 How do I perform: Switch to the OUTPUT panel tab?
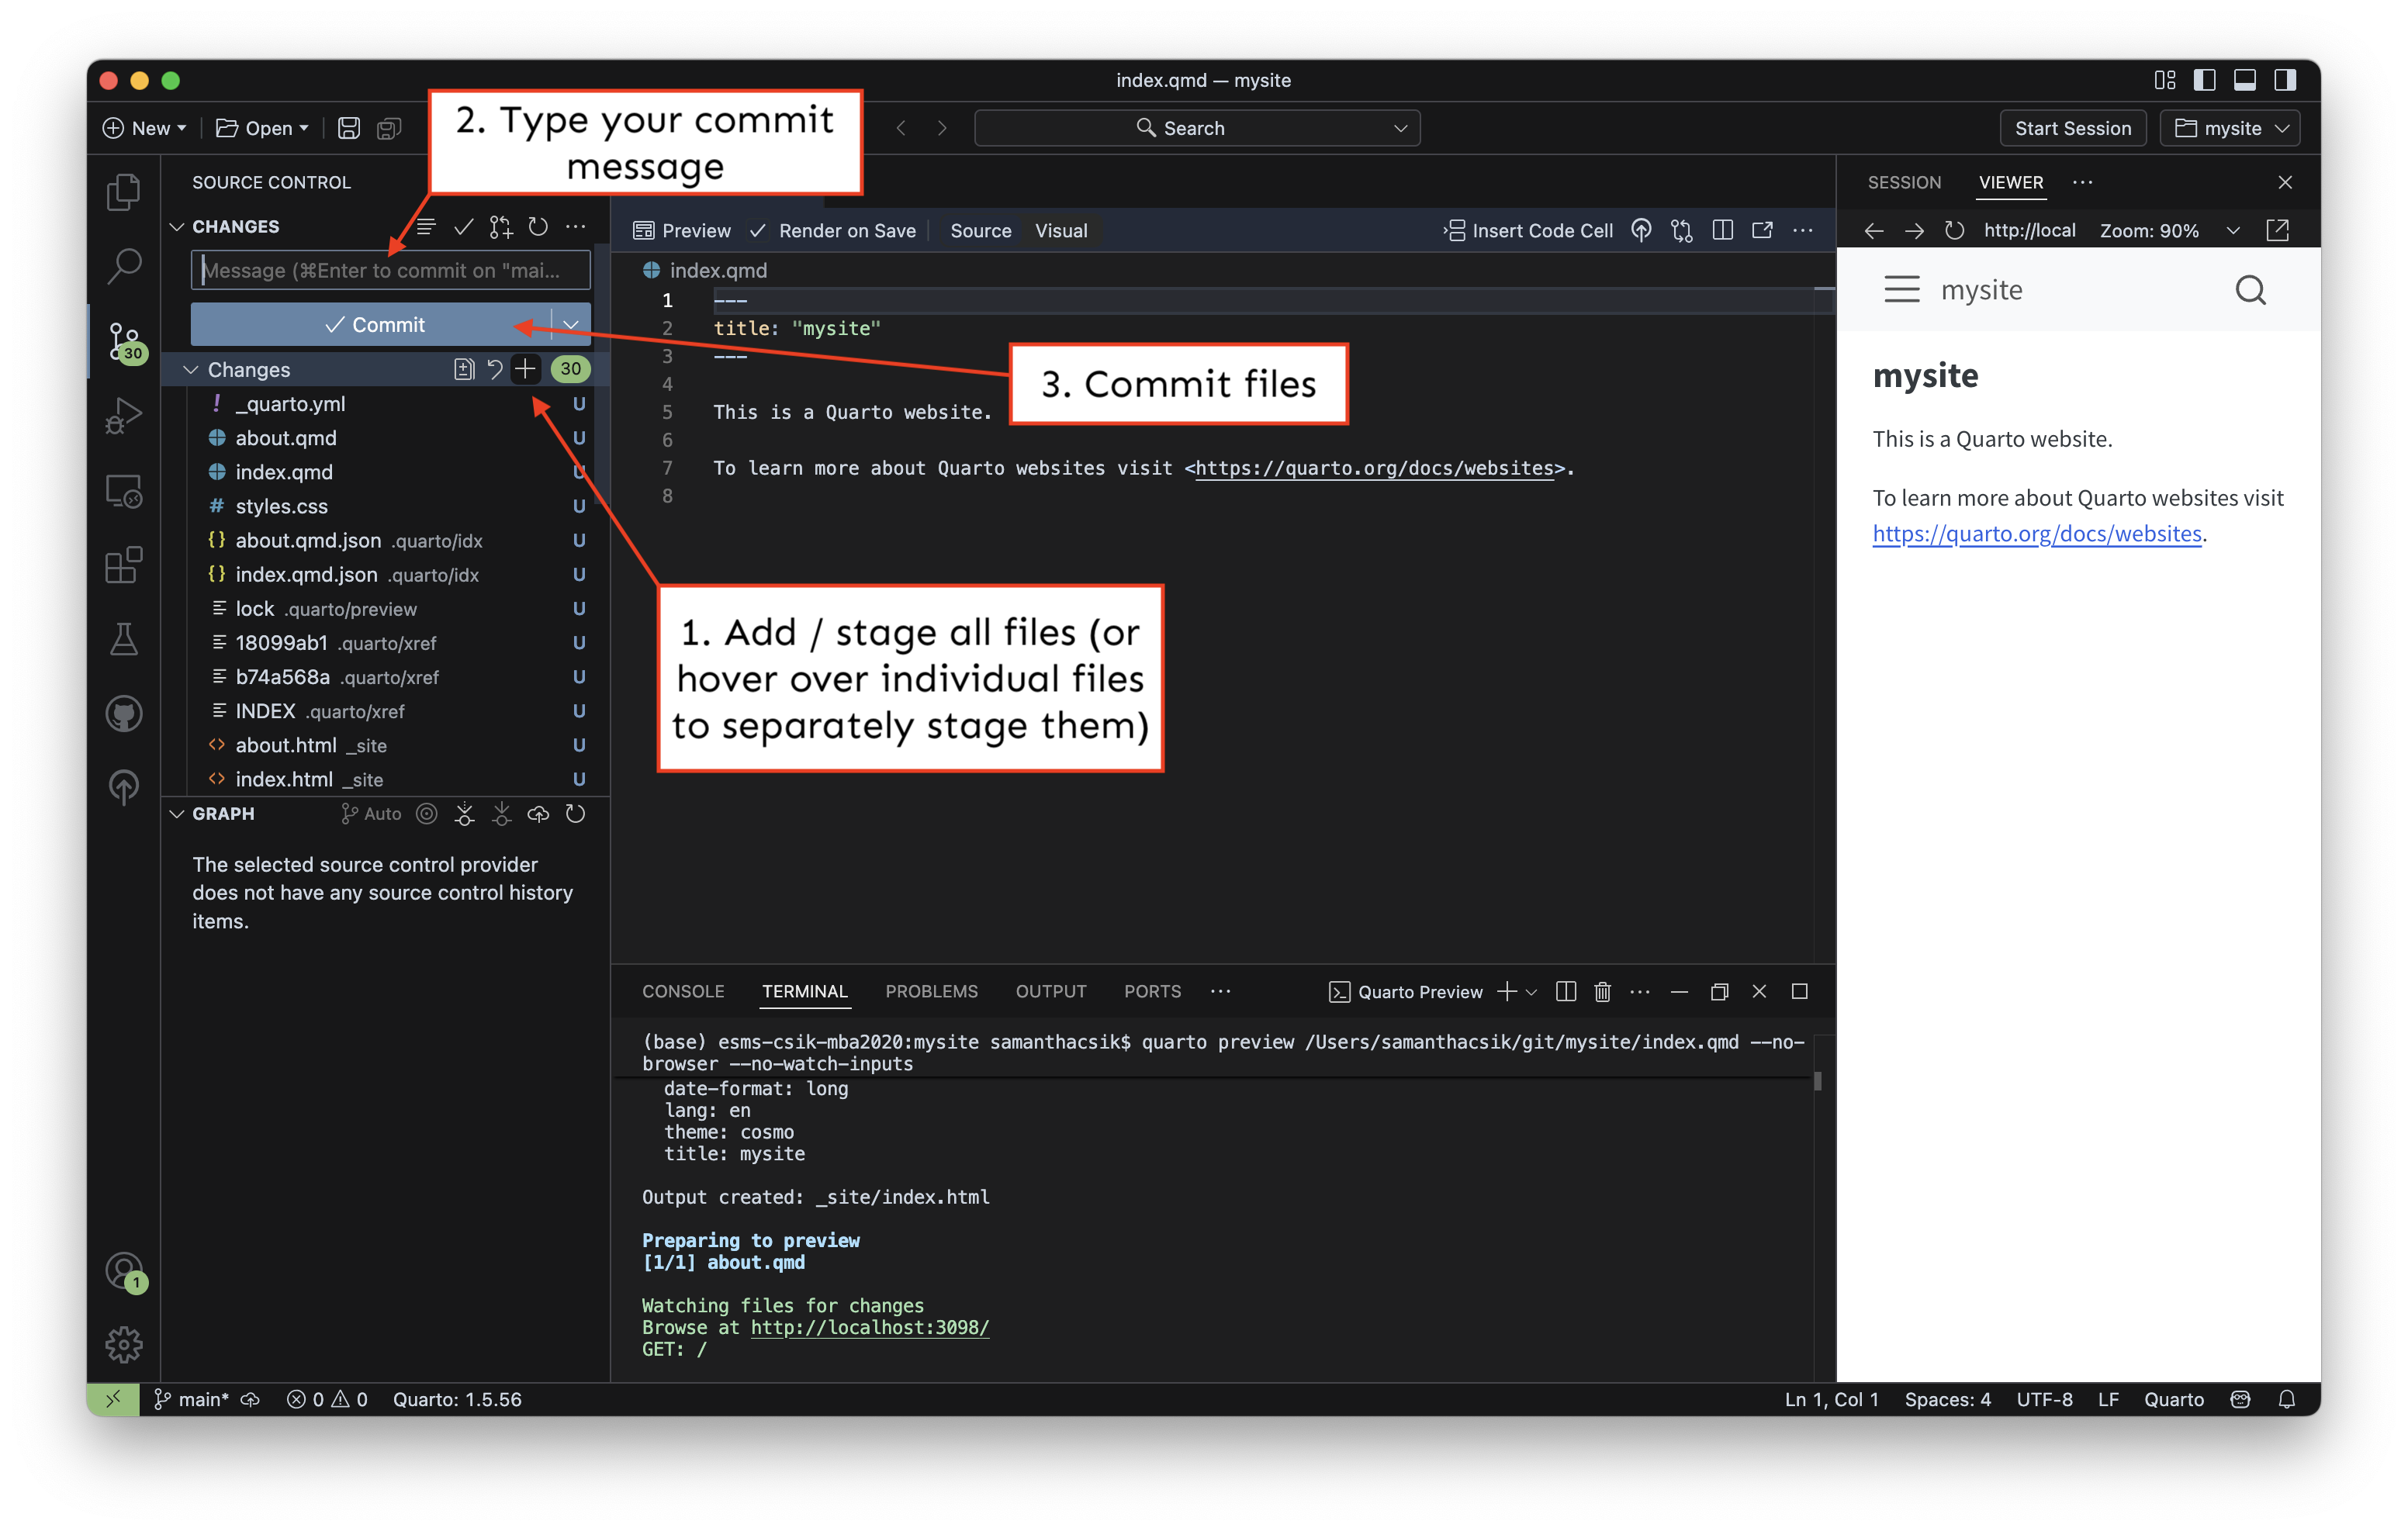coord(1050,991)
